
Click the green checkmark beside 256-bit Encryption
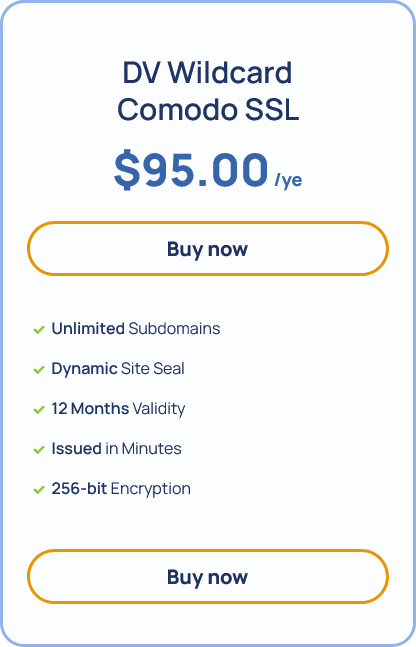tap(39, 490)
